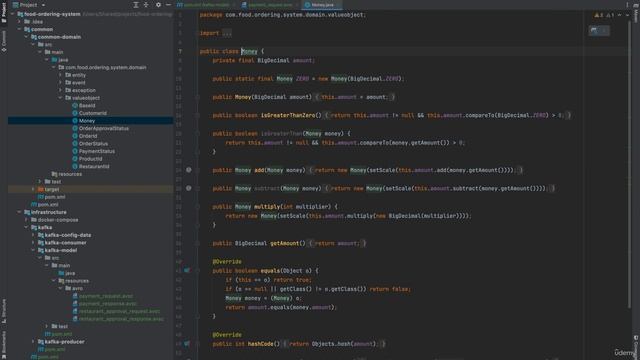Collapse all nodes in Project panel toolbar

click(x=146, y=5)
